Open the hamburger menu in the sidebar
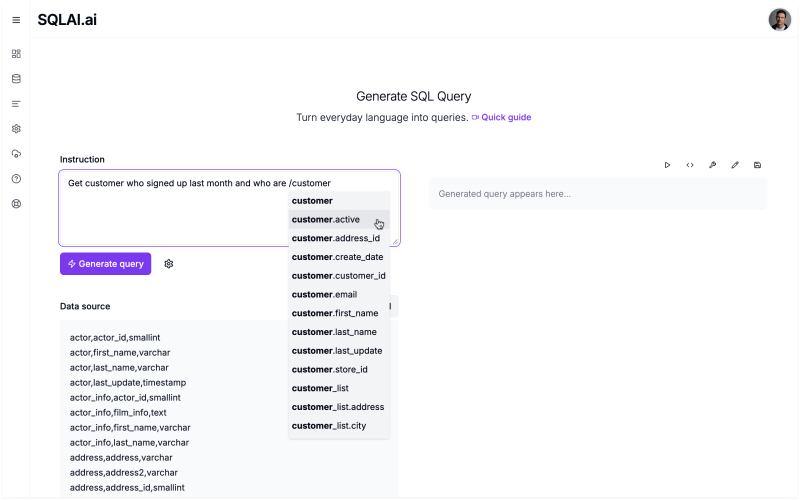800x500 pixels. tap(16, 20)
